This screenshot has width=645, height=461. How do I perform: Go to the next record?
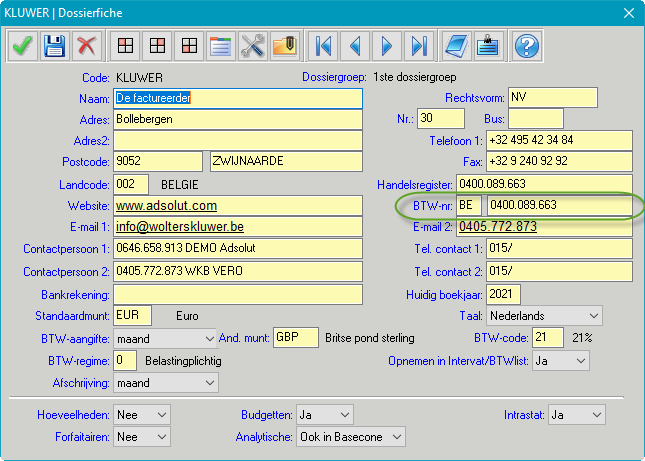click(x=387, y=46)
